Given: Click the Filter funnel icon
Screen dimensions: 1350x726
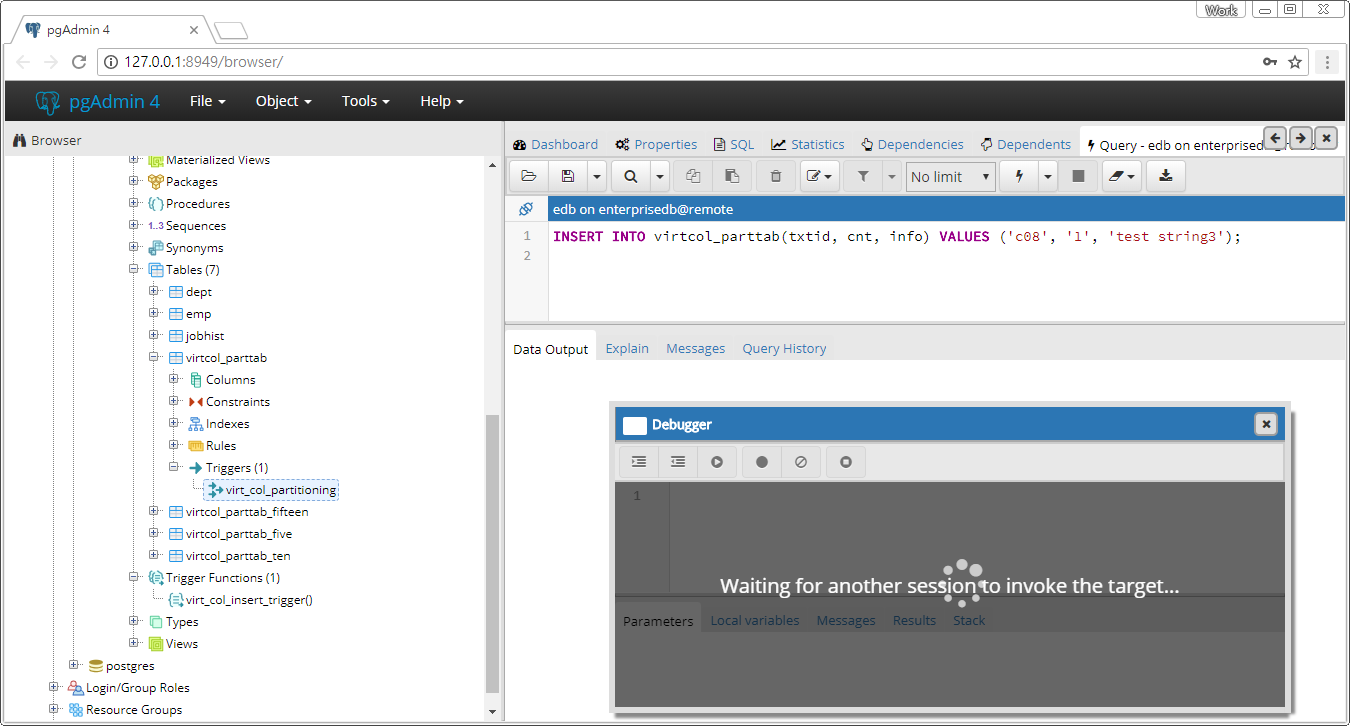Looking at the screenshot, I should pyautogui.click(x=863, y=177).
